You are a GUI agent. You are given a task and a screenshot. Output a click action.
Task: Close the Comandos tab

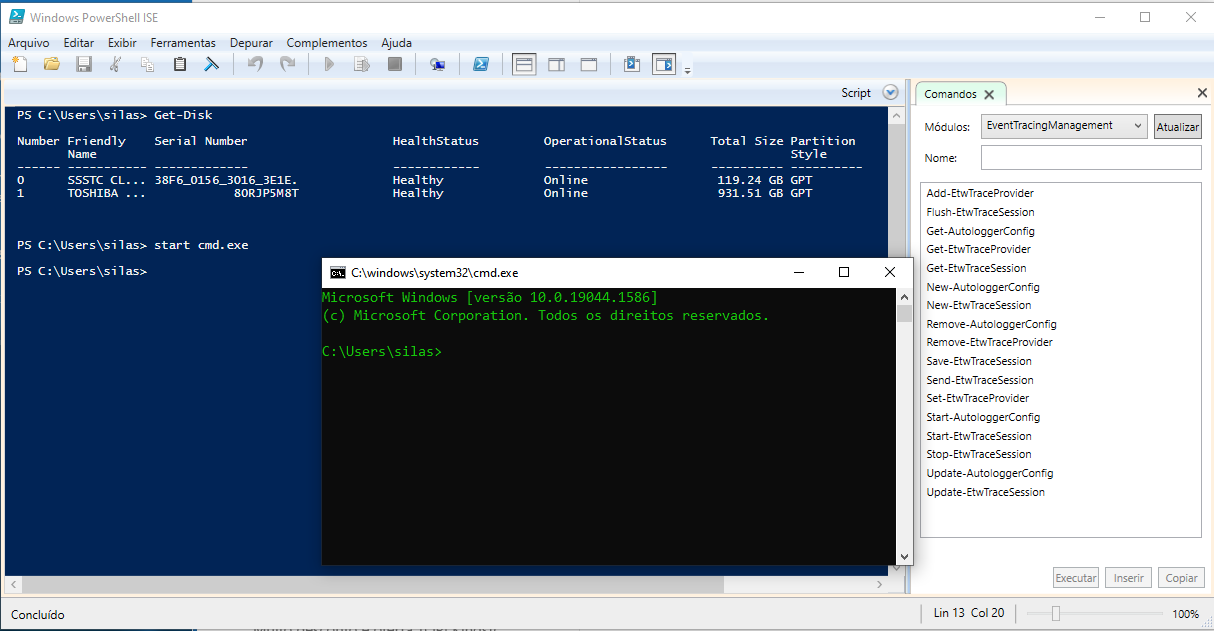click(x=988, y=93)
